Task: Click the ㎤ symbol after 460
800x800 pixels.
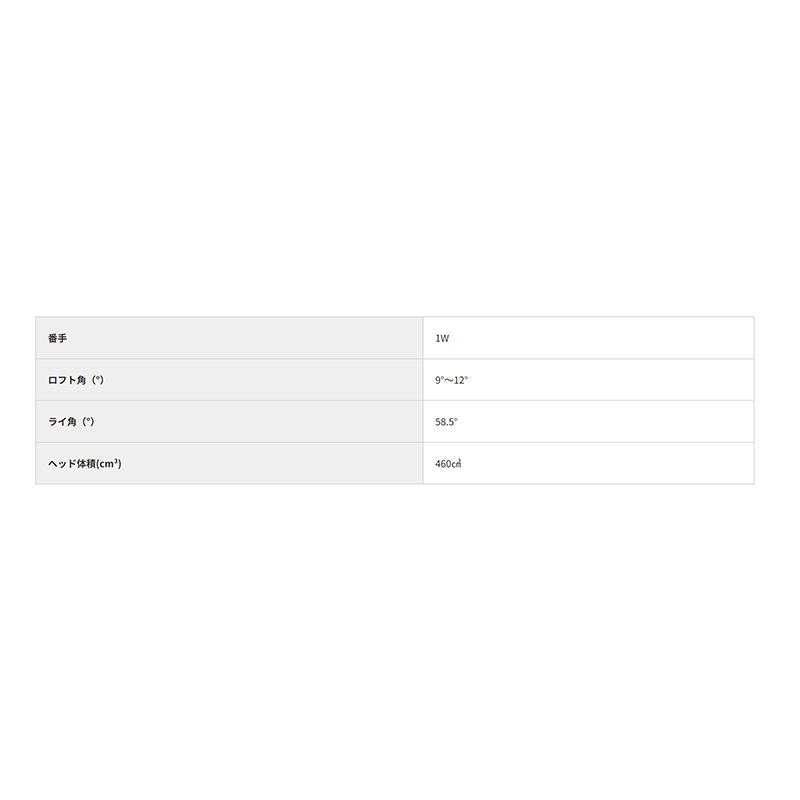Action: pyautogui.click(x=459, y=465)
